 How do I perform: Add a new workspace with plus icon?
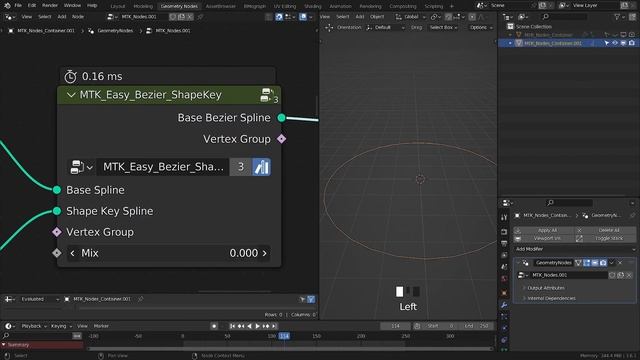click(x=451, y=6)
